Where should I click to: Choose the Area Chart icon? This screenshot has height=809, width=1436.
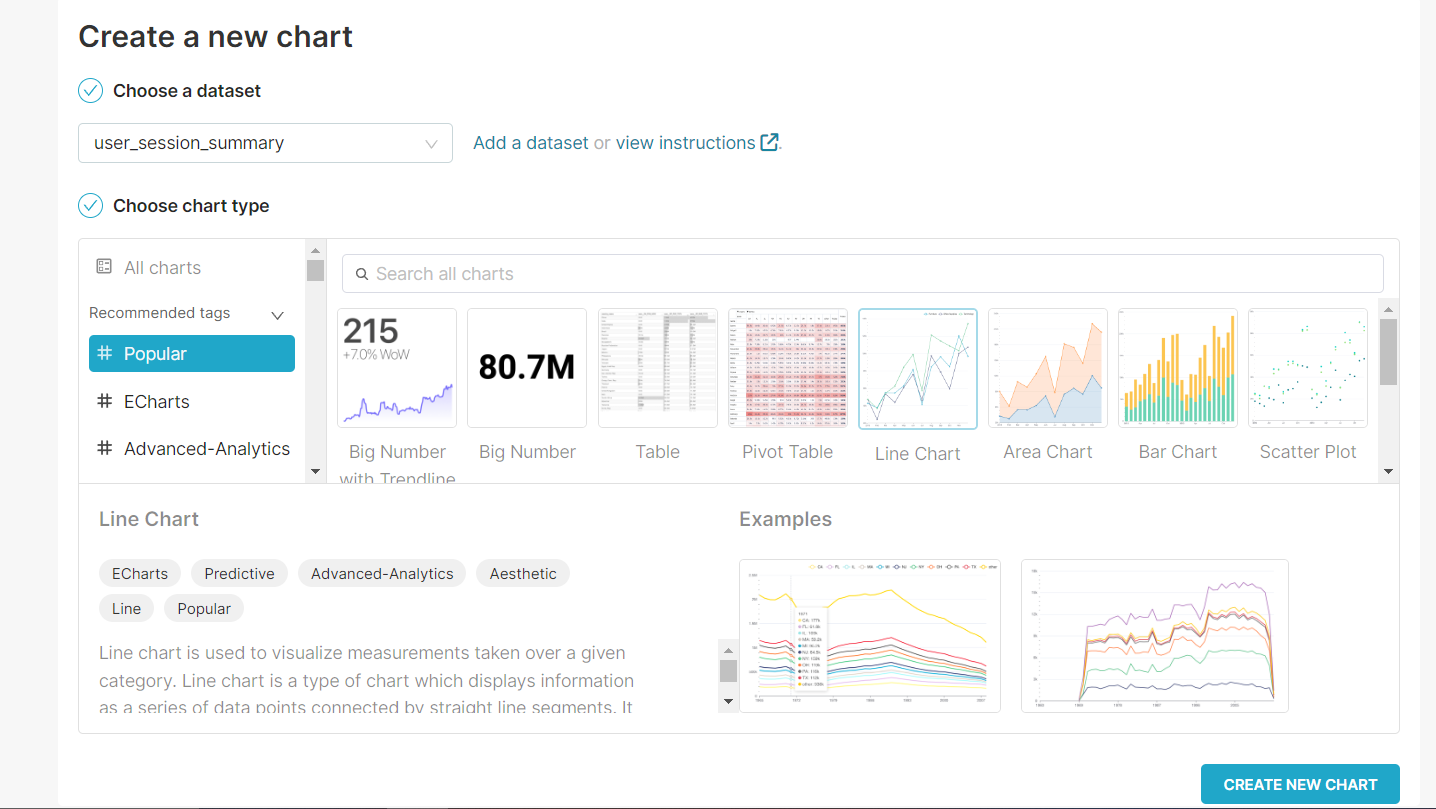[1048, 368]
